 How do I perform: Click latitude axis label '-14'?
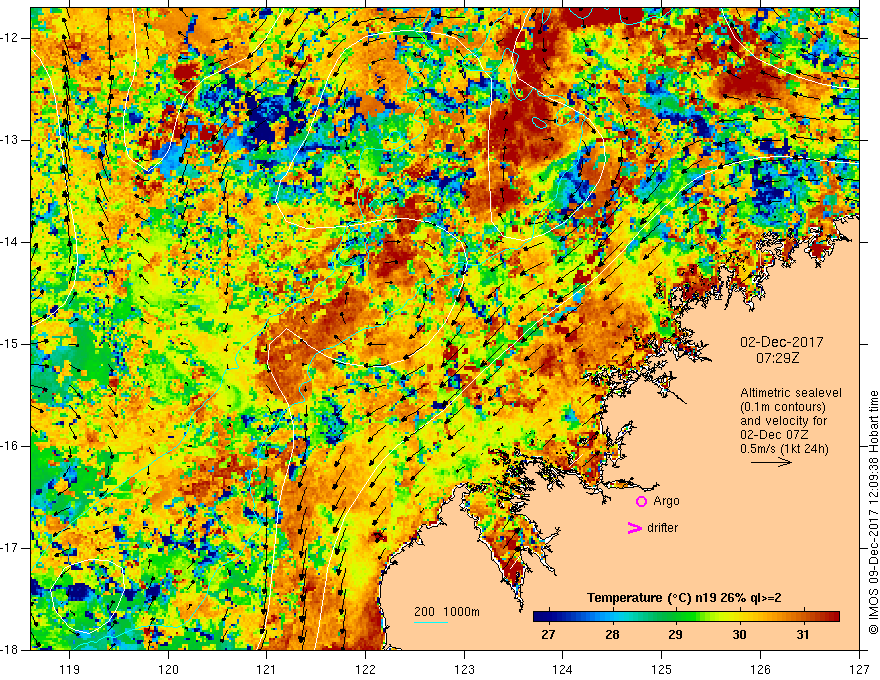[x=10, y=242]
